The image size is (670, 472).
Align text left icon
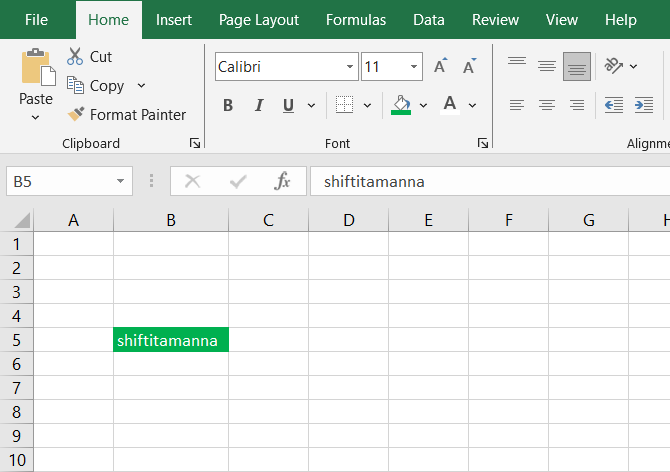click(517, 105)
